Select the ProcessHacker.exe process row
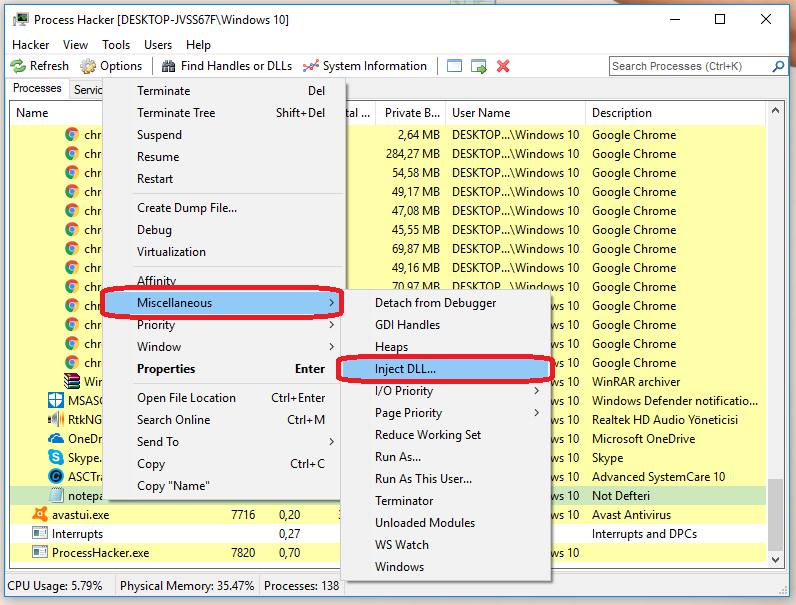 pyautogui.click(x=175, y=553)
